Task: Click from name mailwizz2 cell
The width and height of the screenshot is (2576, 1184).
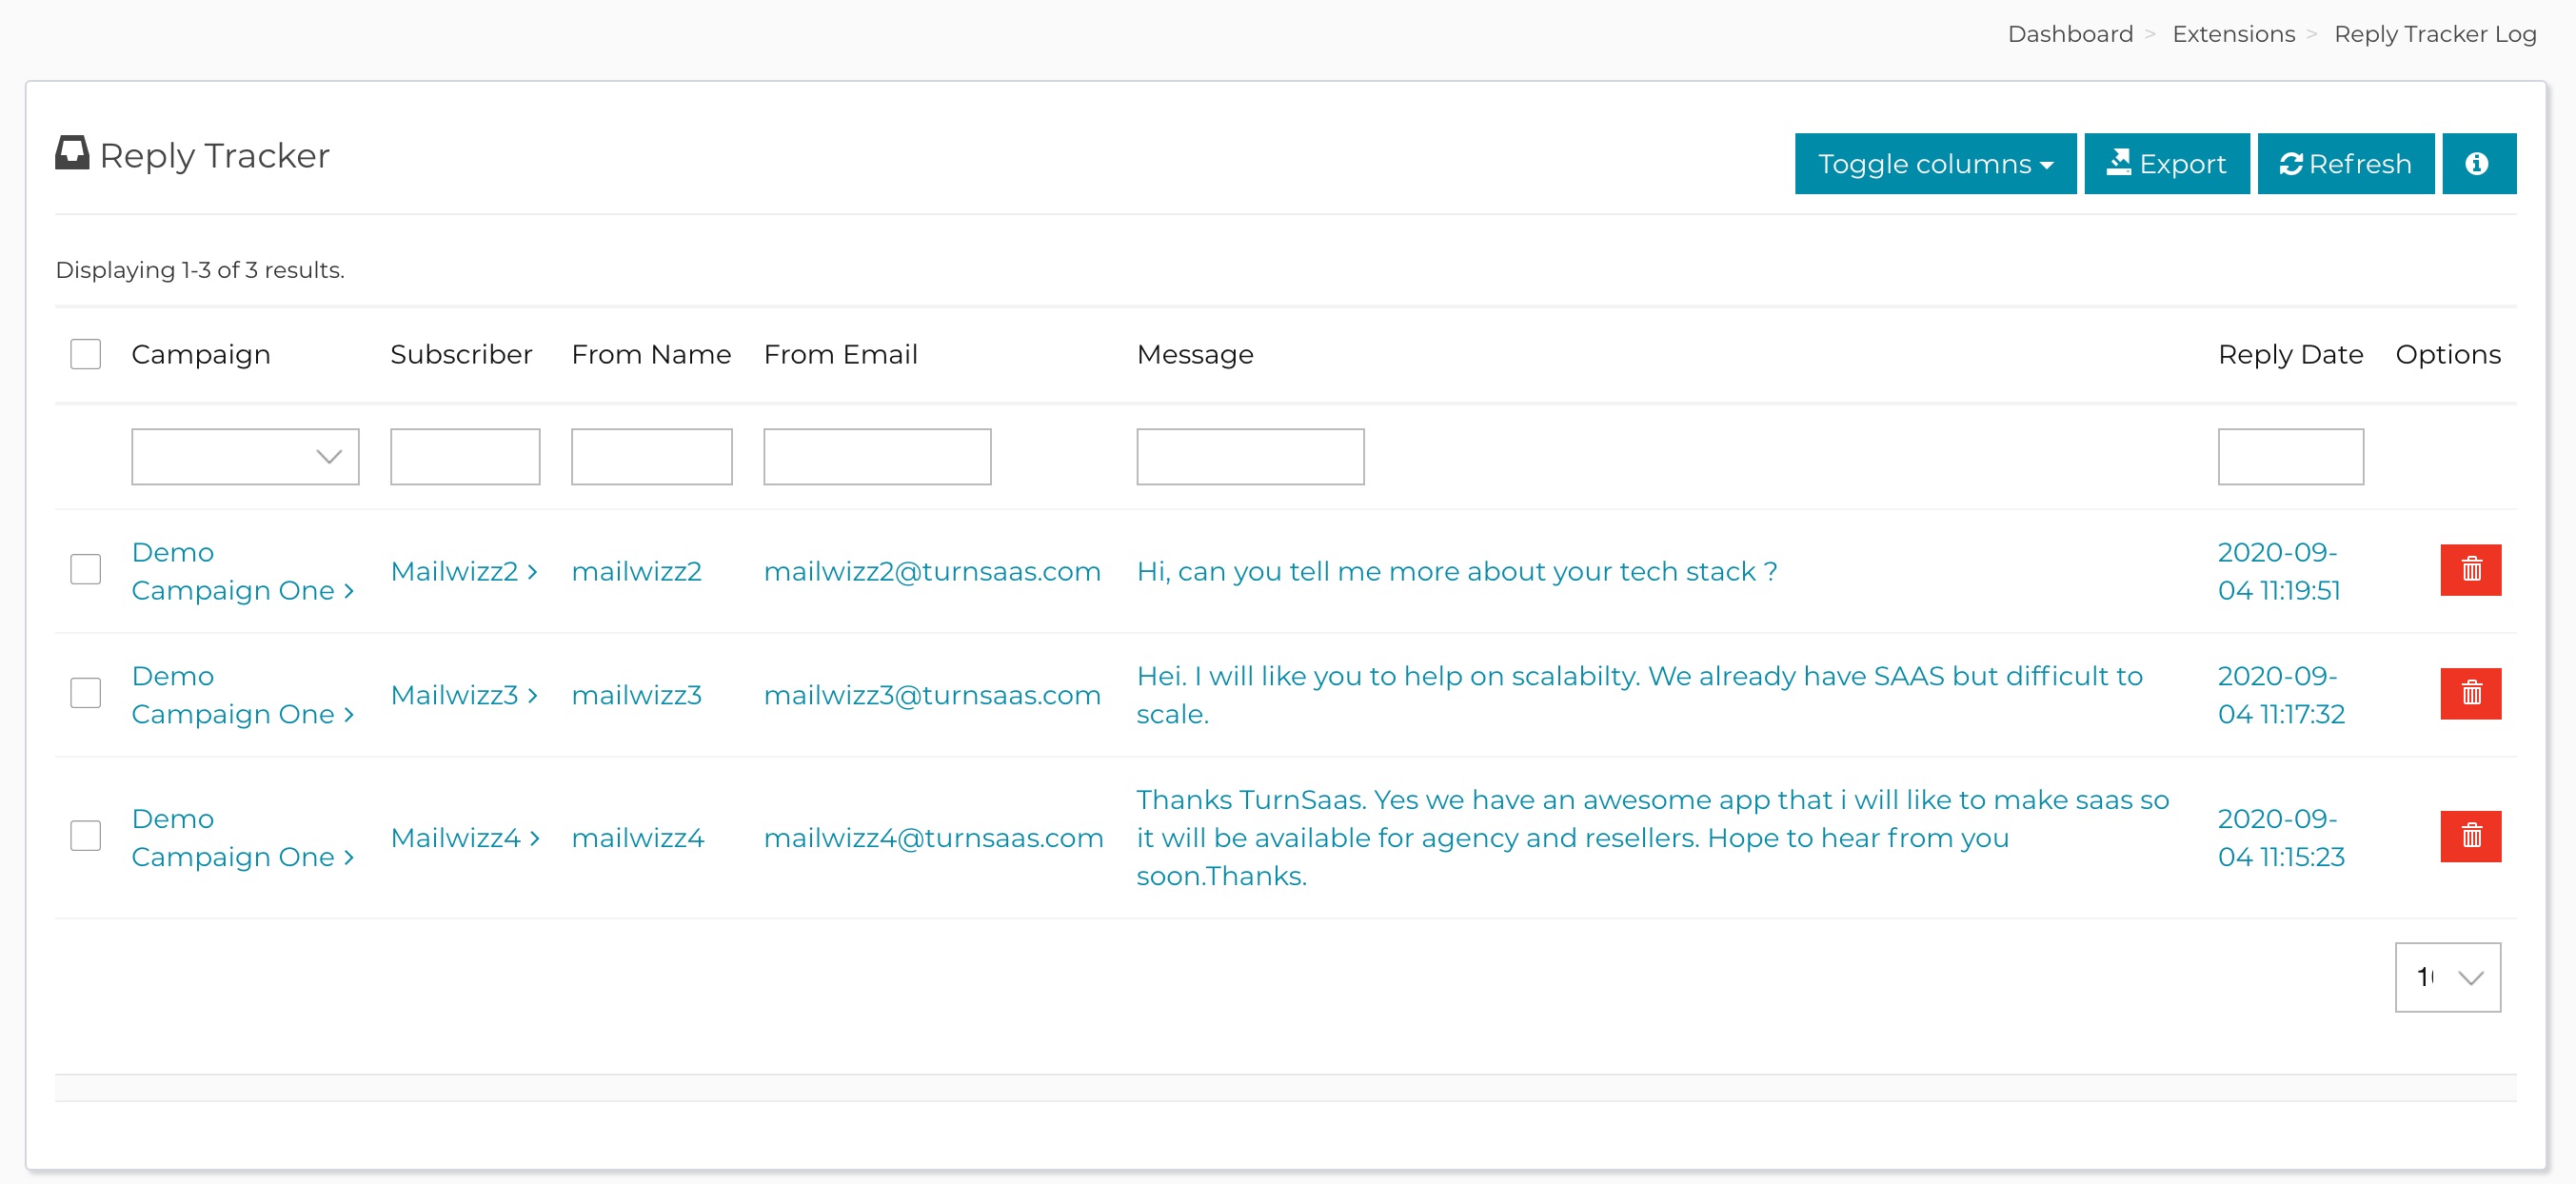Action: 636,571
